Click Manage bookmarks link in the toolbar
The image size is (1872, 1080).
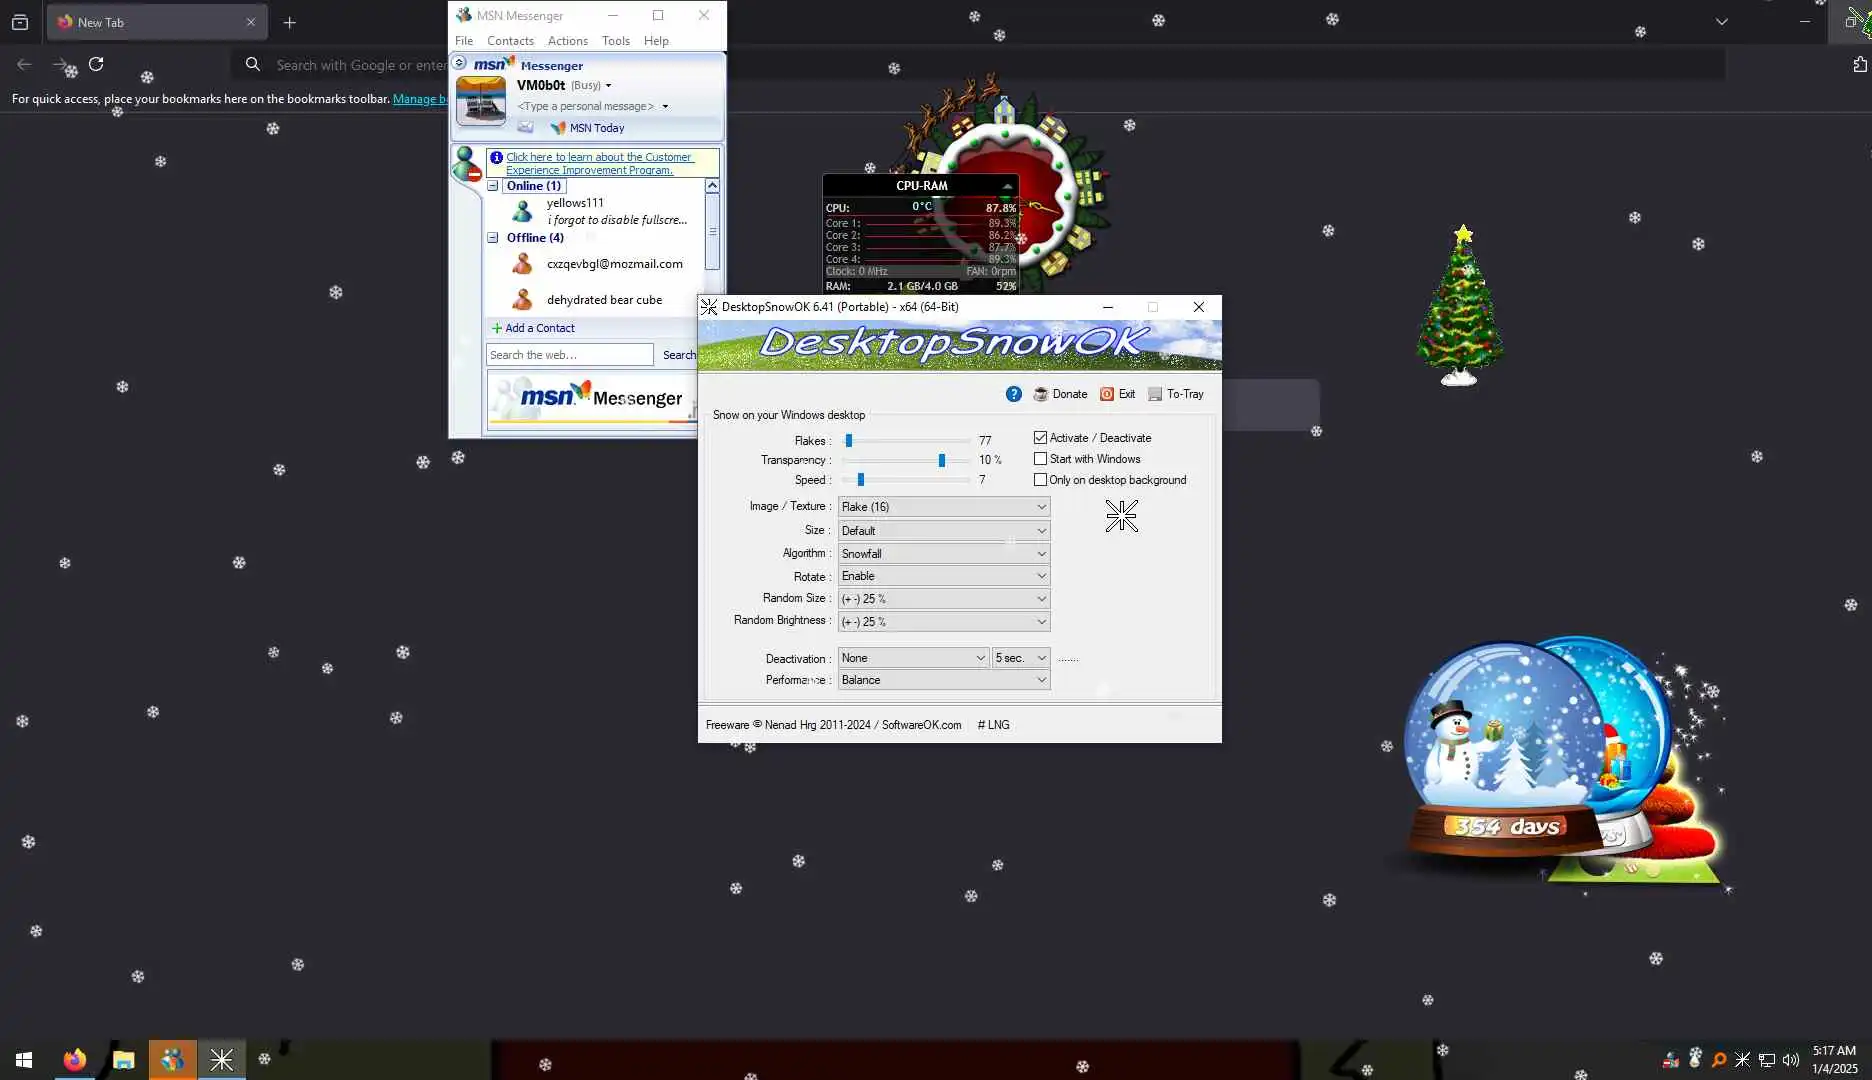[420, 99]
